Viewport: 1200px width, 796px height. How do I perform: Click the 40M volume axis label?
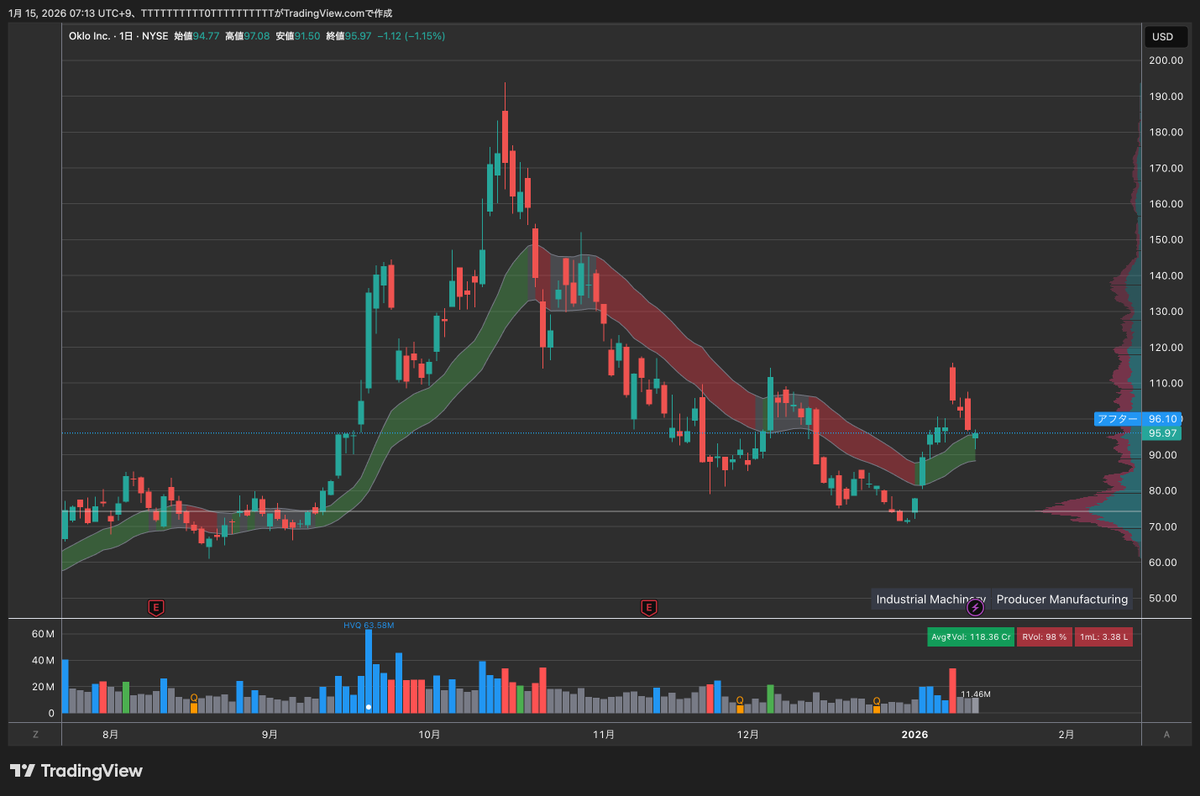42,660
